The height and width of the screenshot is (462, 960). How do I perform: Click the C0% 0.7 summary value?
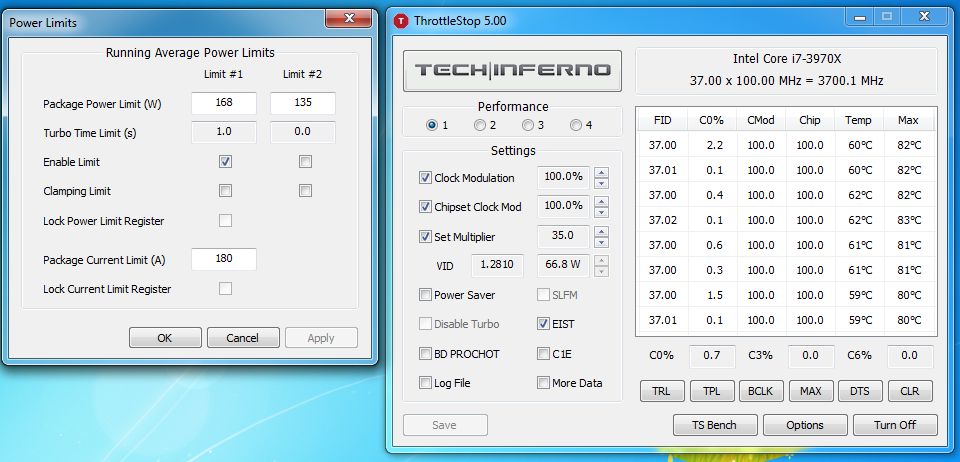click(712, 356)
